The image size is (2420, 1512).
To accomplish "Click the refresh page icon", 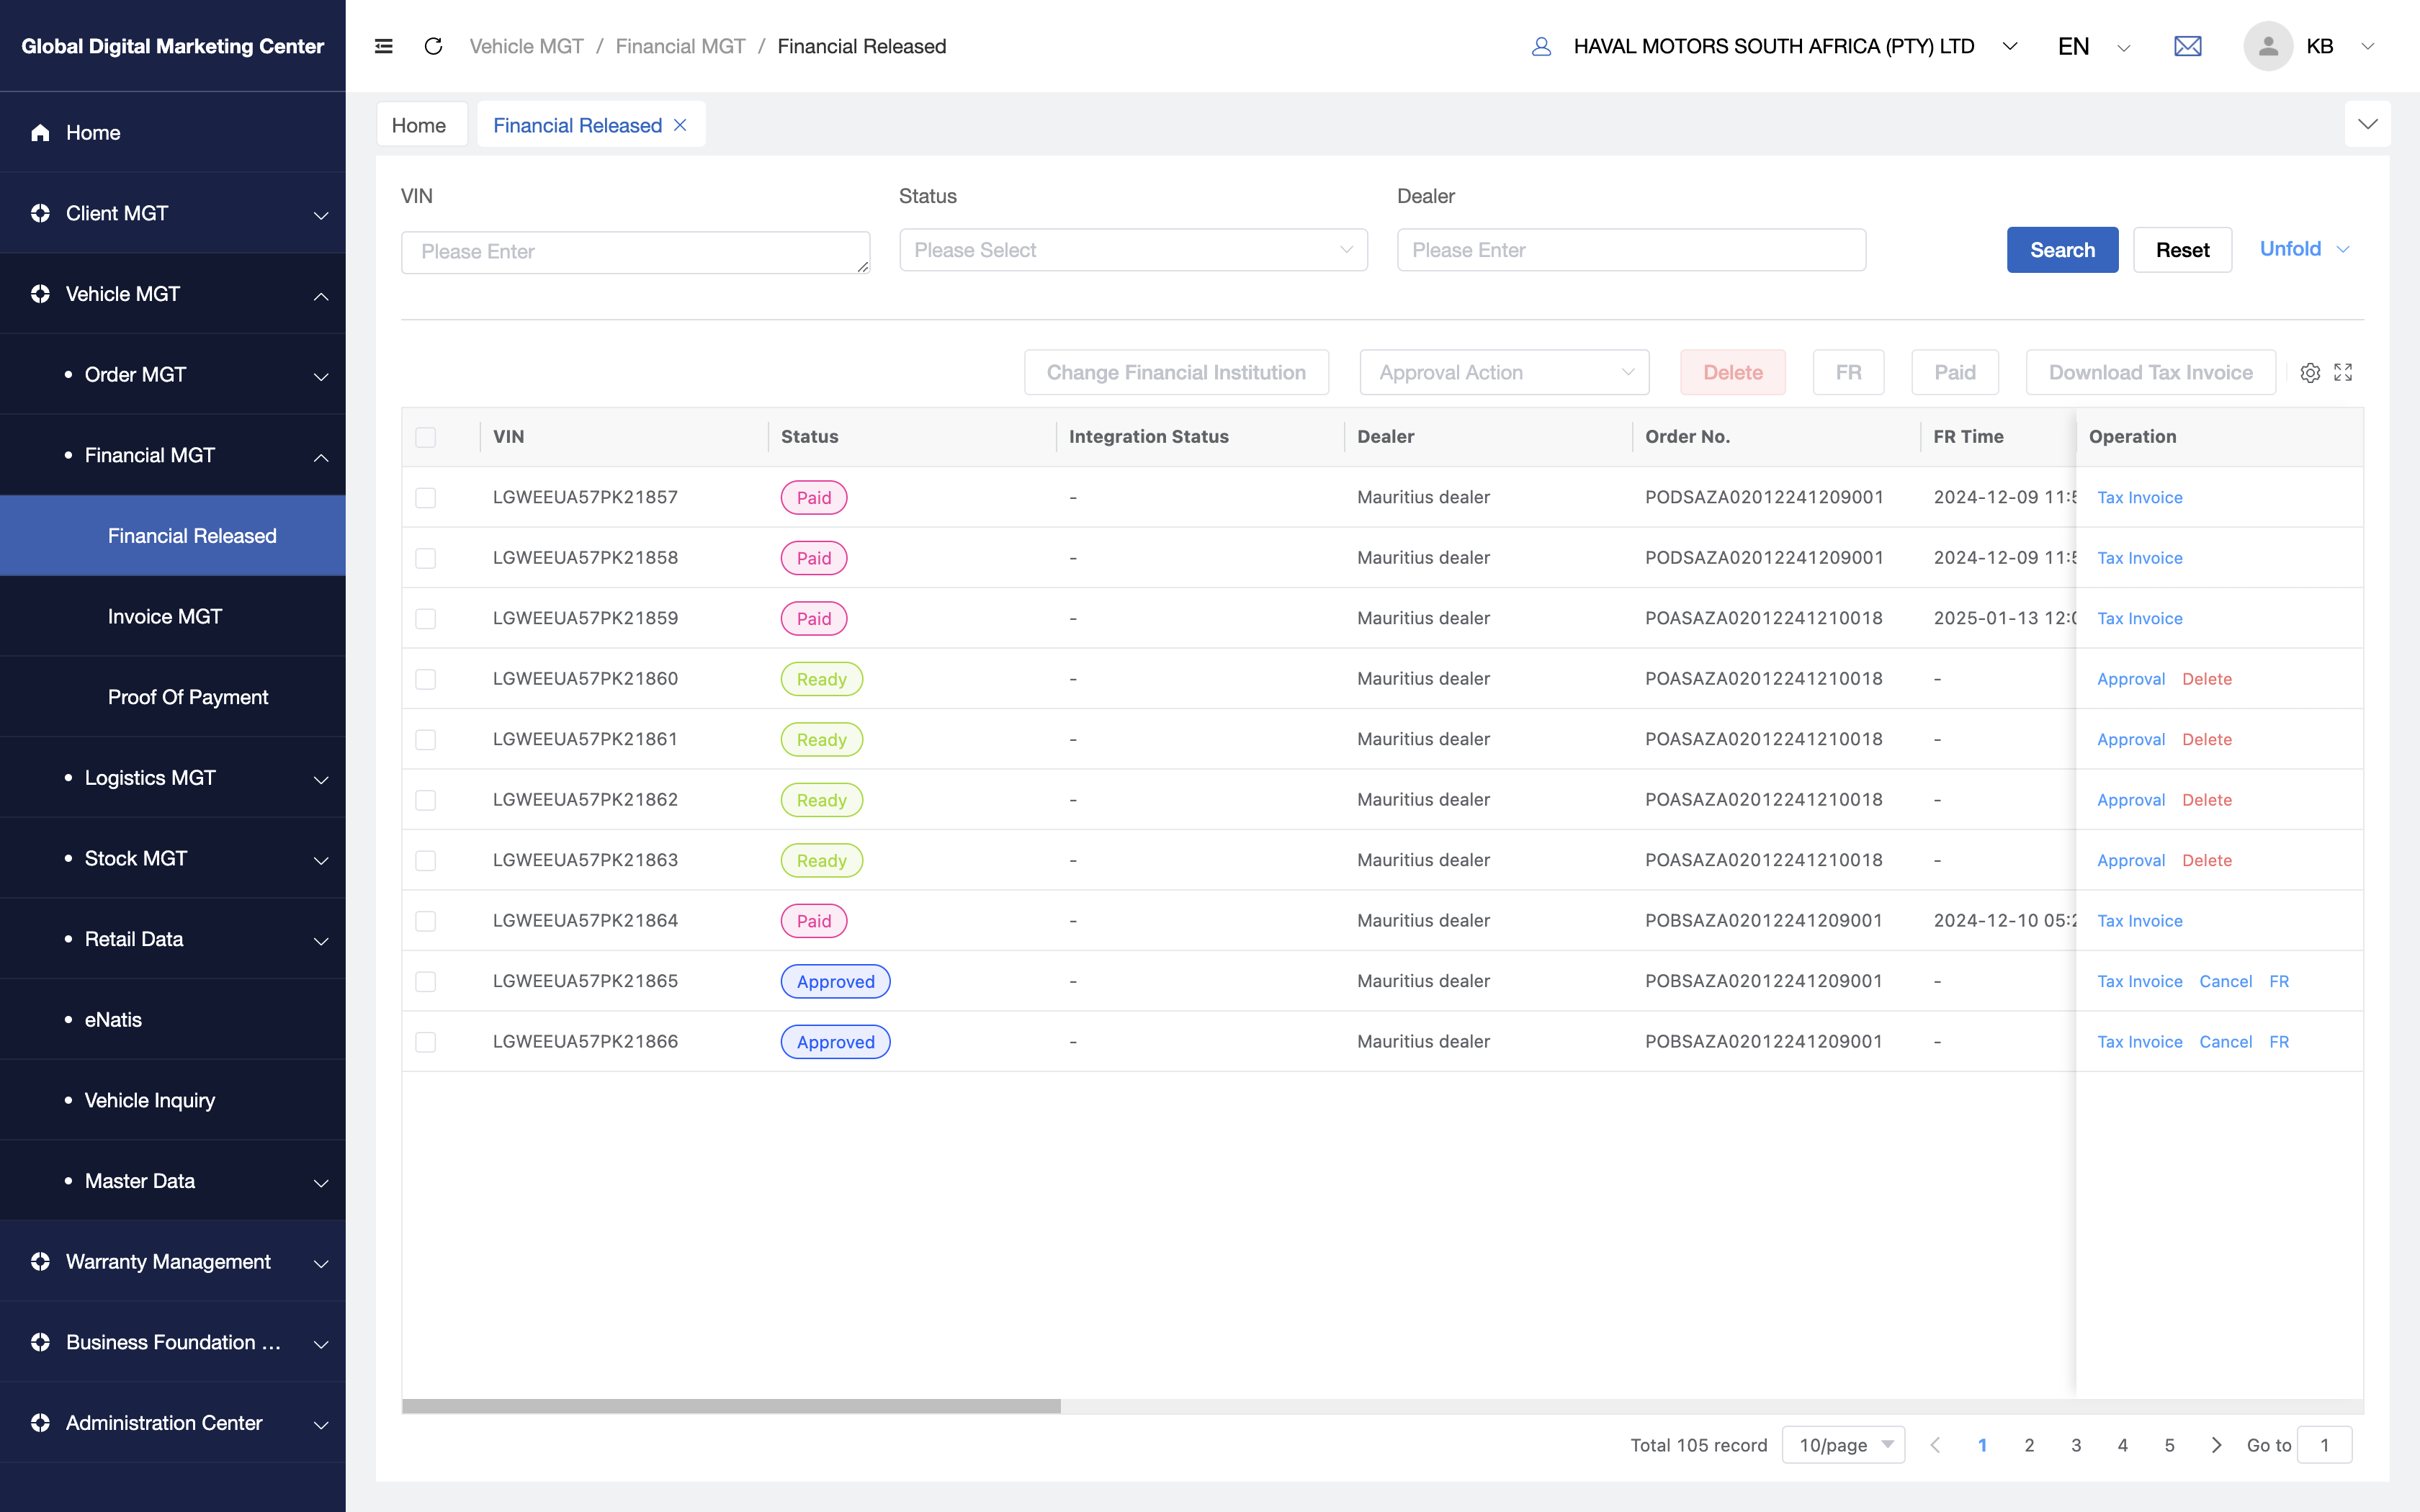I will click(x=433, y=46).
